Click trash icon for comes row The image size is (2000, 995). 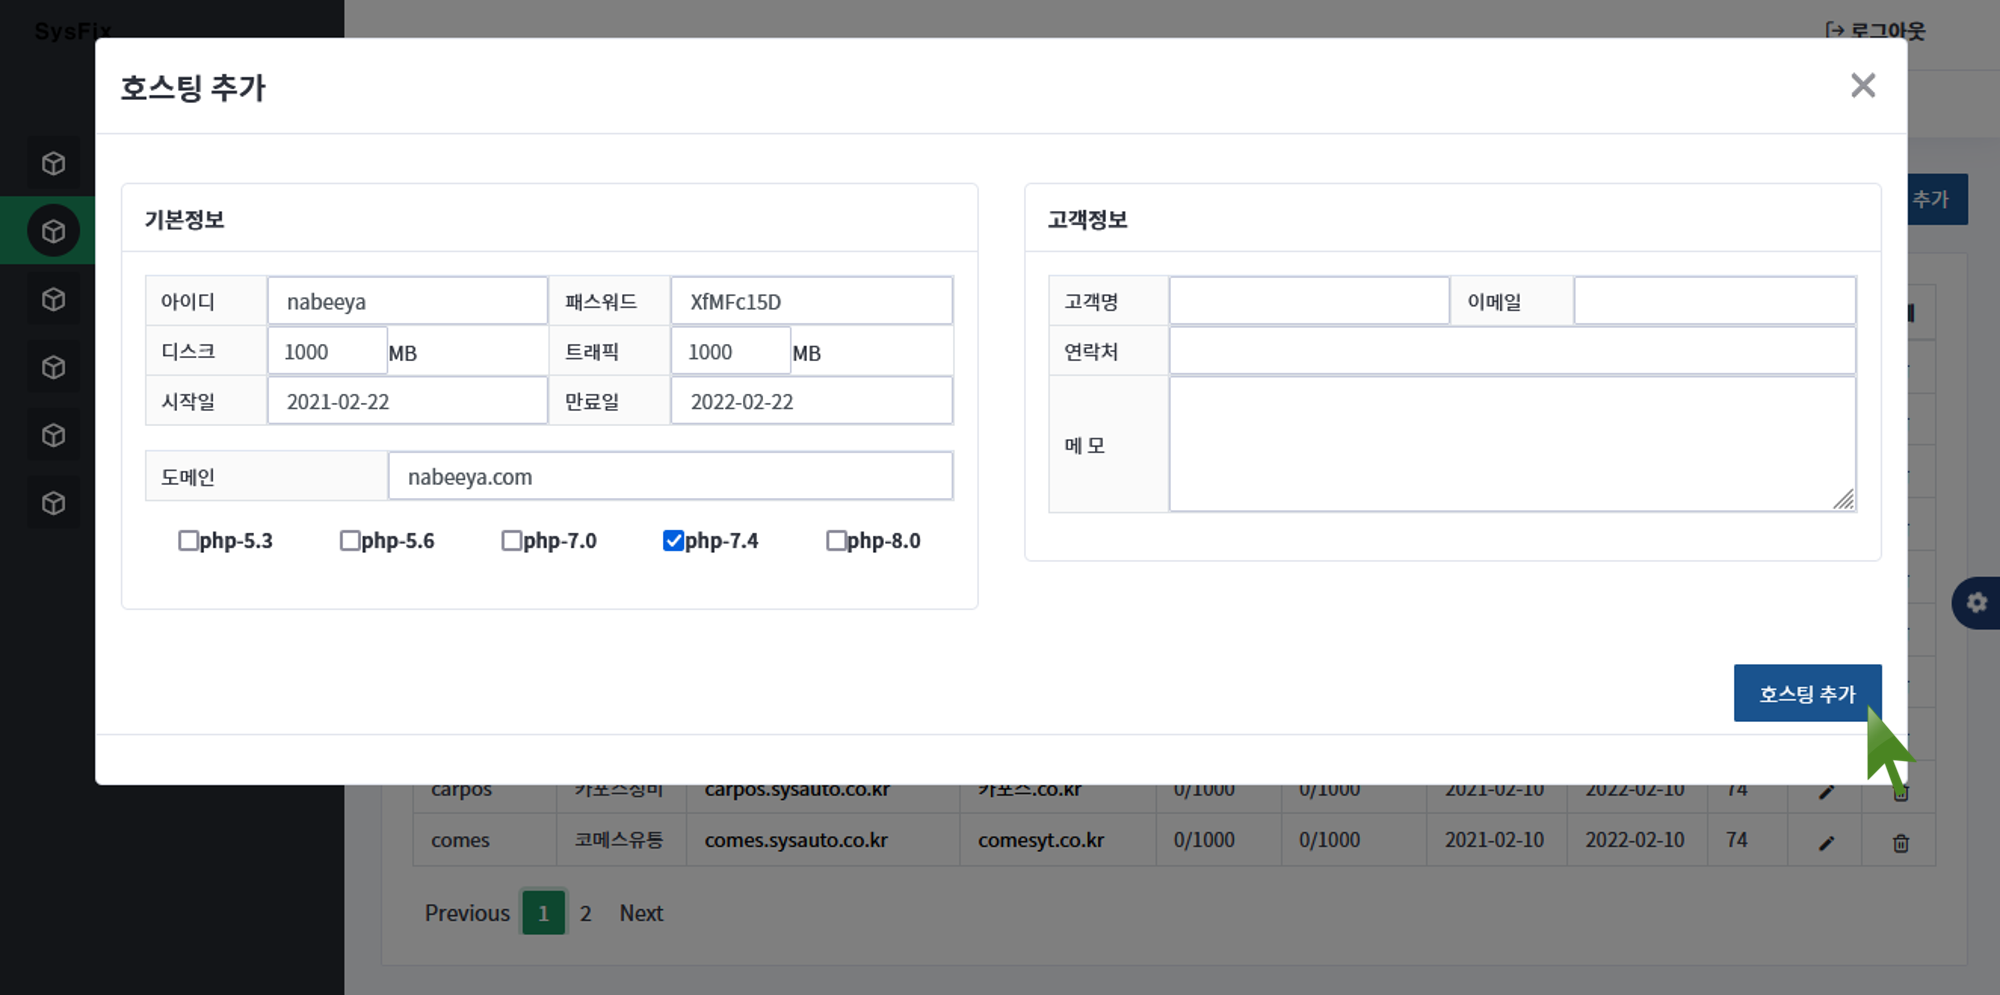tap(1900, 843)
